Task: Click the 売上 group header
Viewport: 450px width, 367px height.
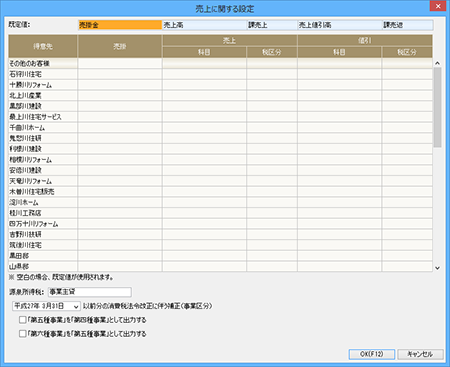Action: [x=230, y=41]
